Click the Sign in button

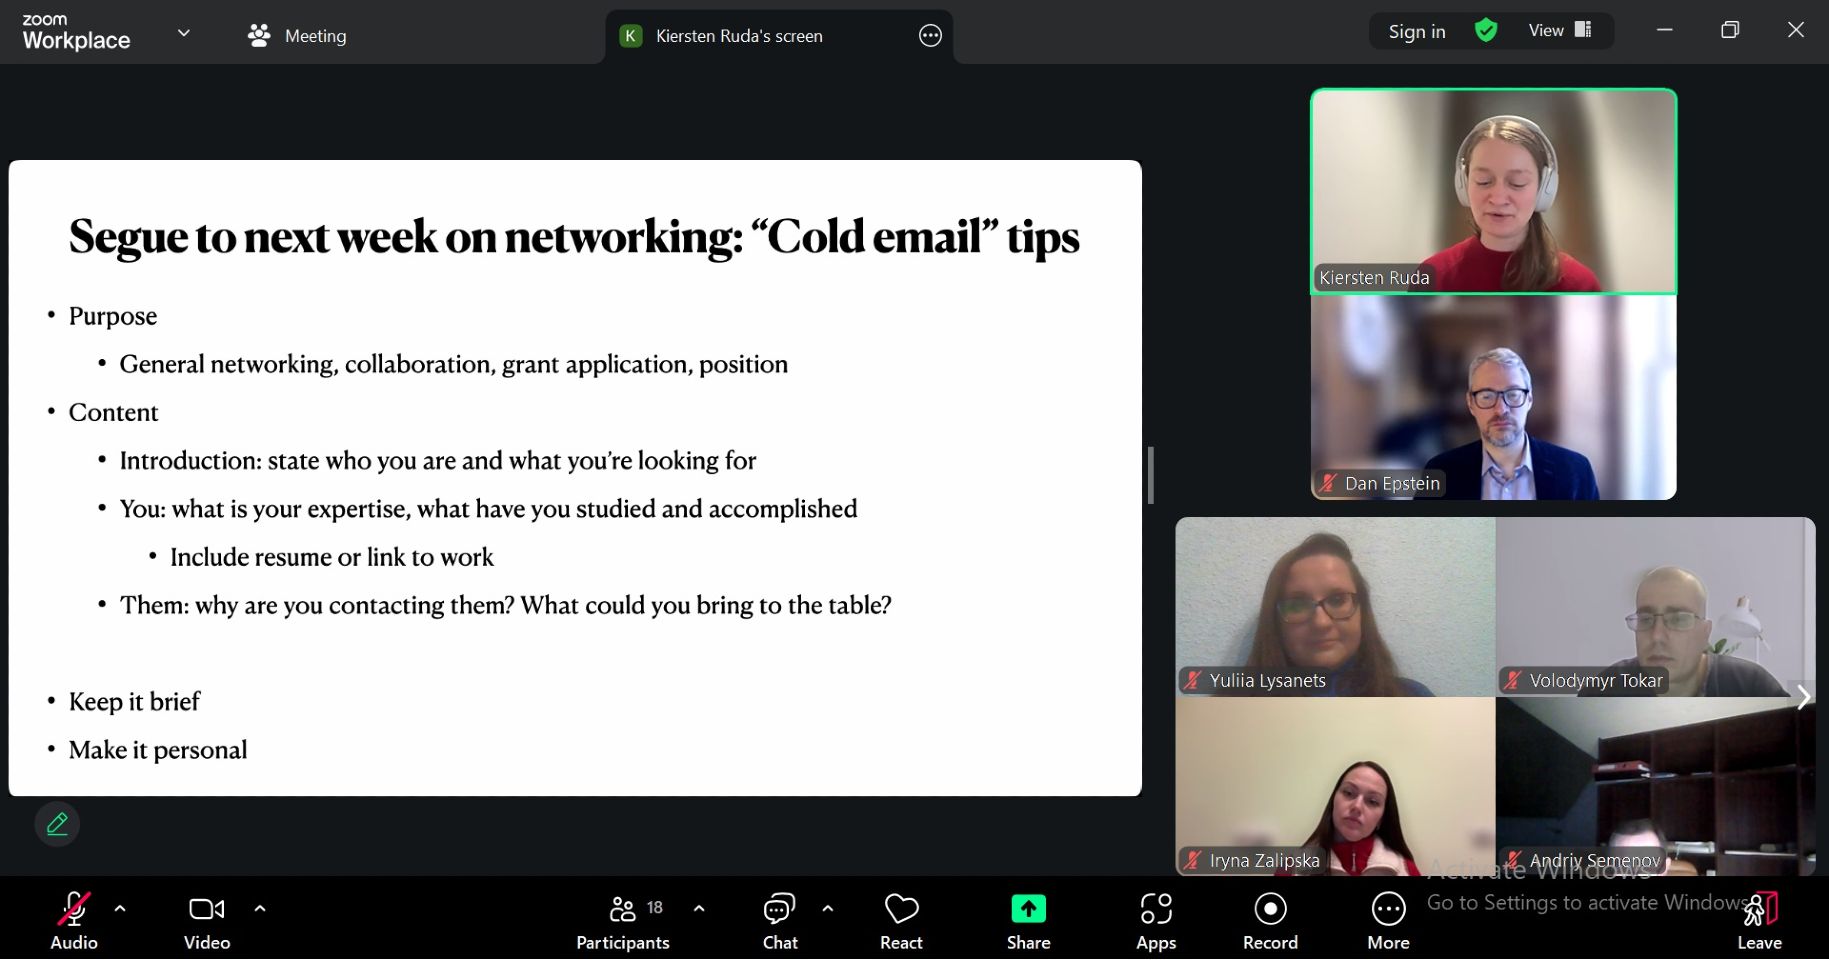[x=1416, y=32]
